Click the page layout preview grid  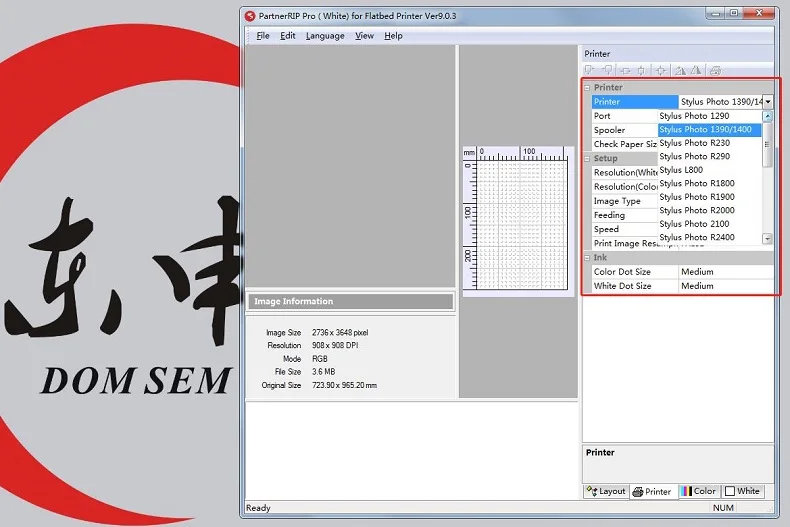click(522, 225)
